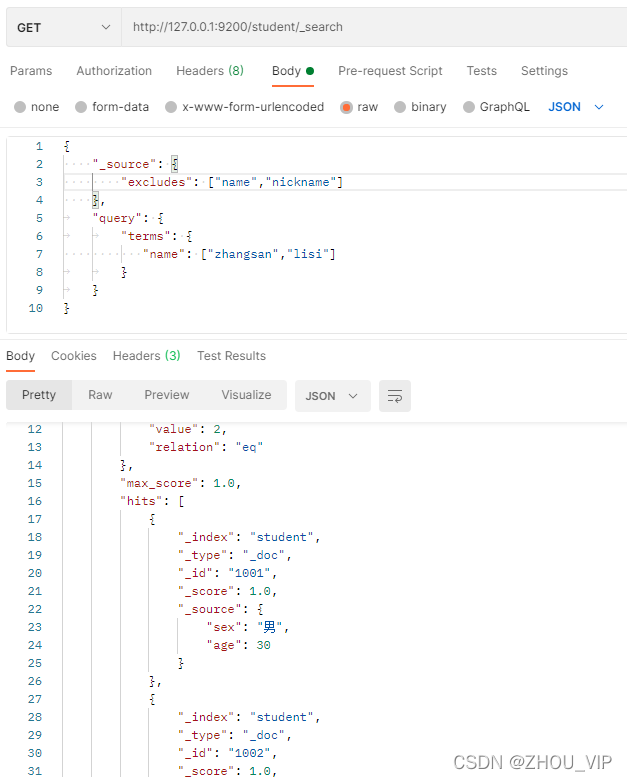Select the response Body tab
The height and width of the screenshot is (781, 627).
point(20,356)
